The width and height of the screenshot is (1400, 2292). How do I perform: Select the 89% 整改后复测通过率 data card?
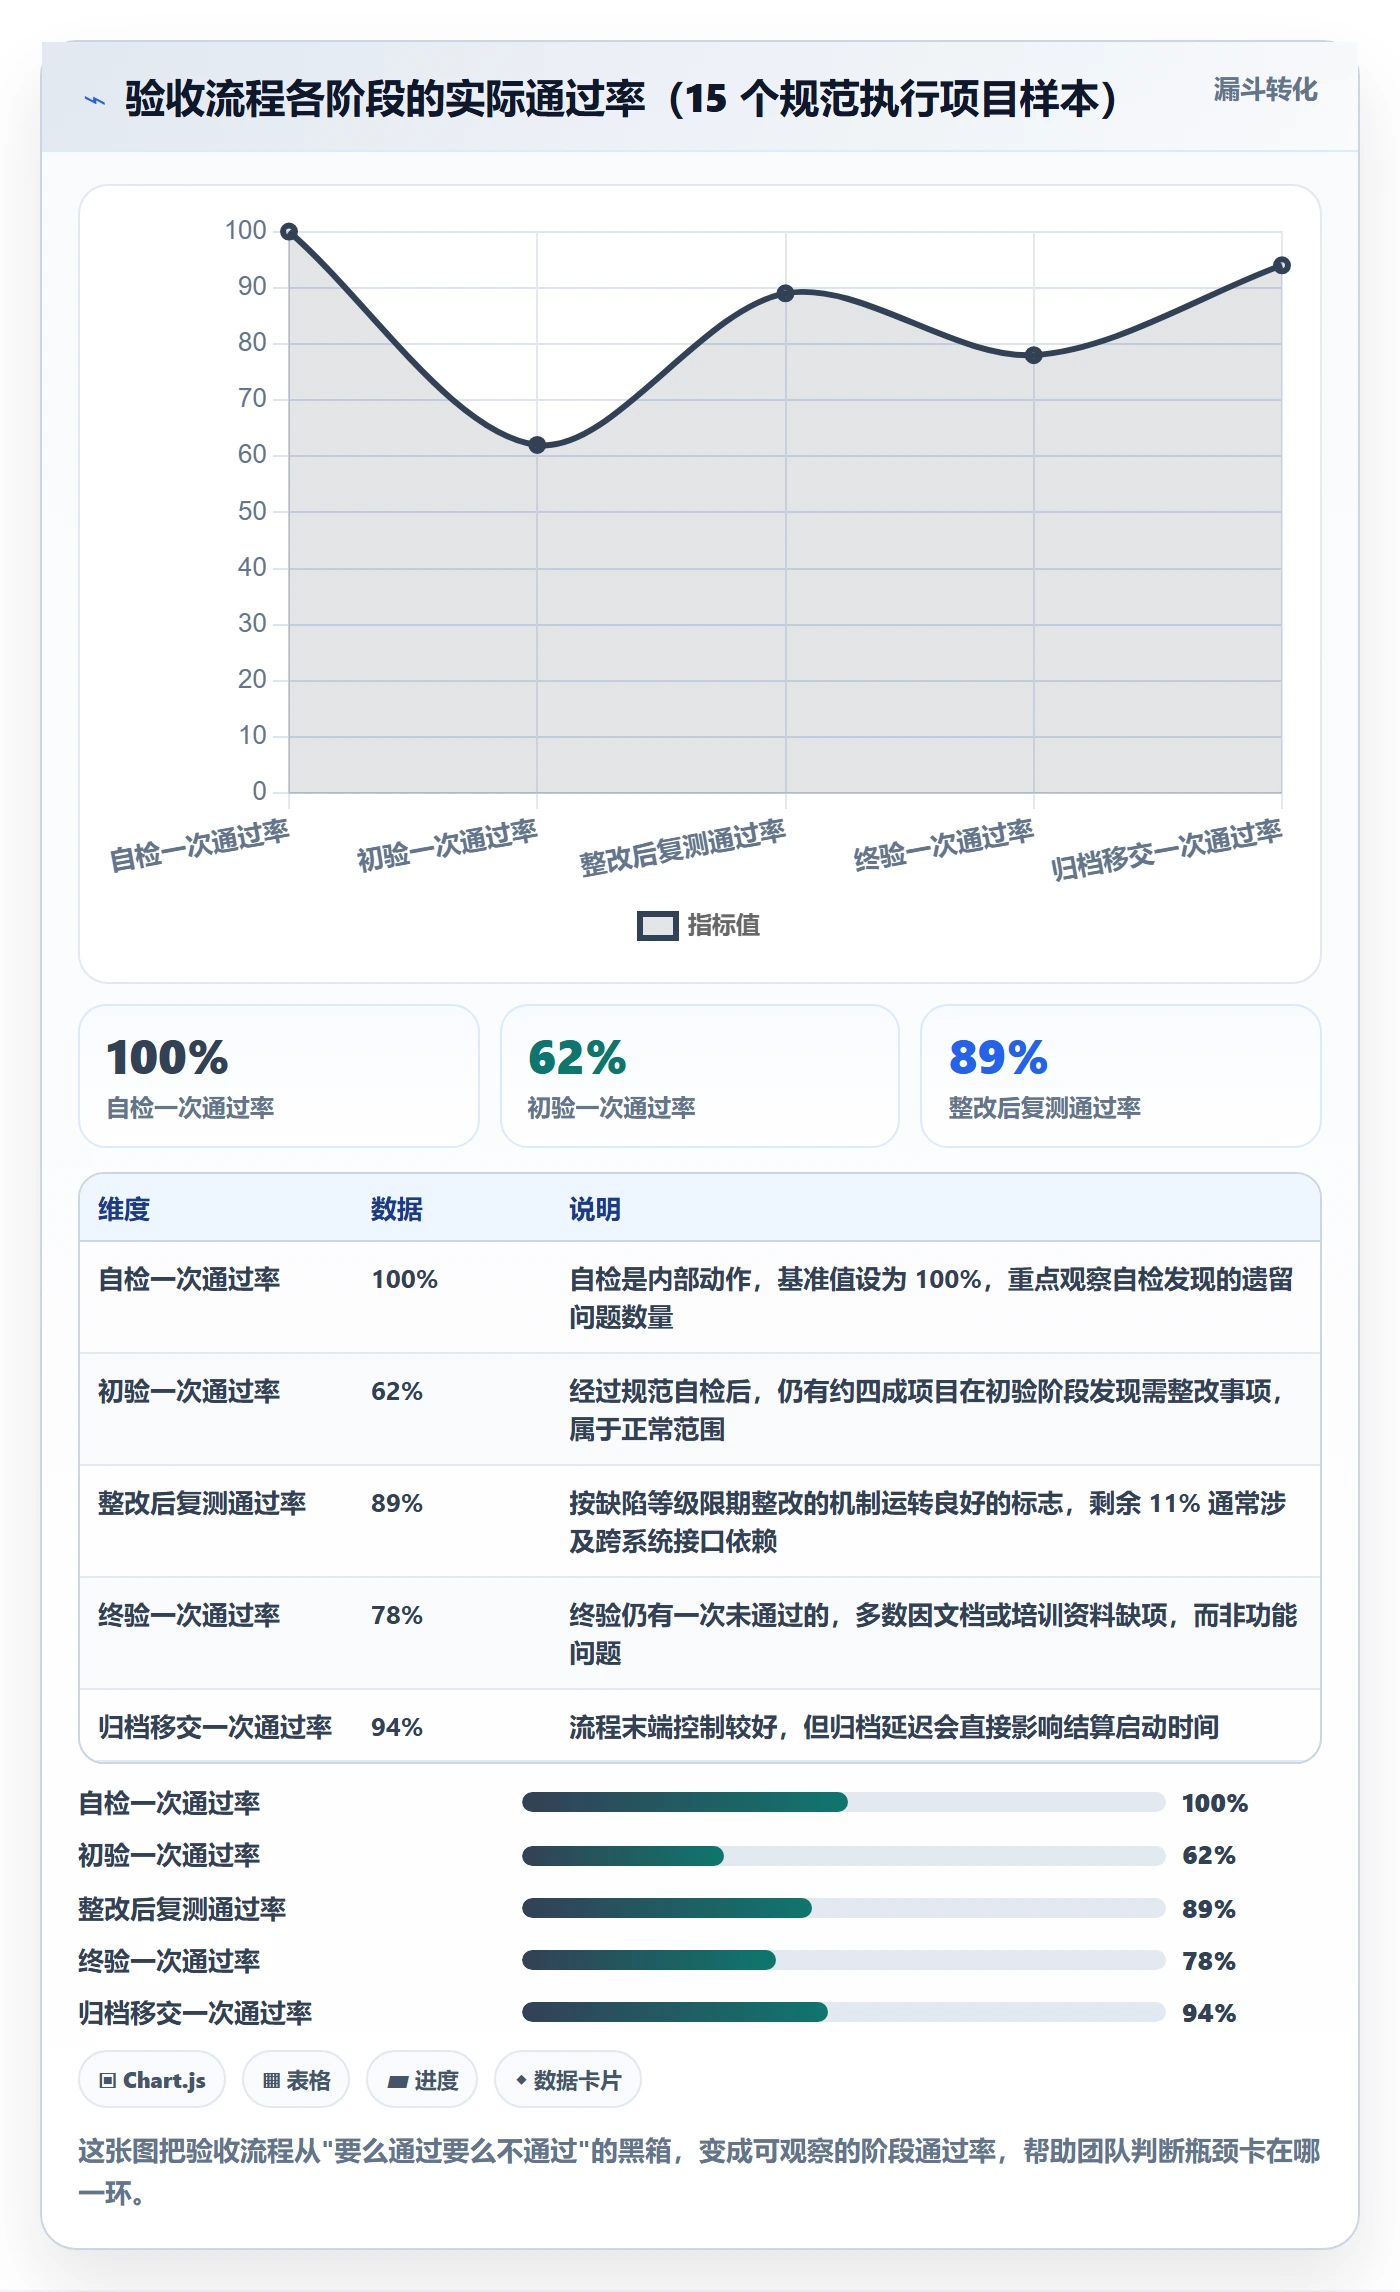pos(1120,1076)
